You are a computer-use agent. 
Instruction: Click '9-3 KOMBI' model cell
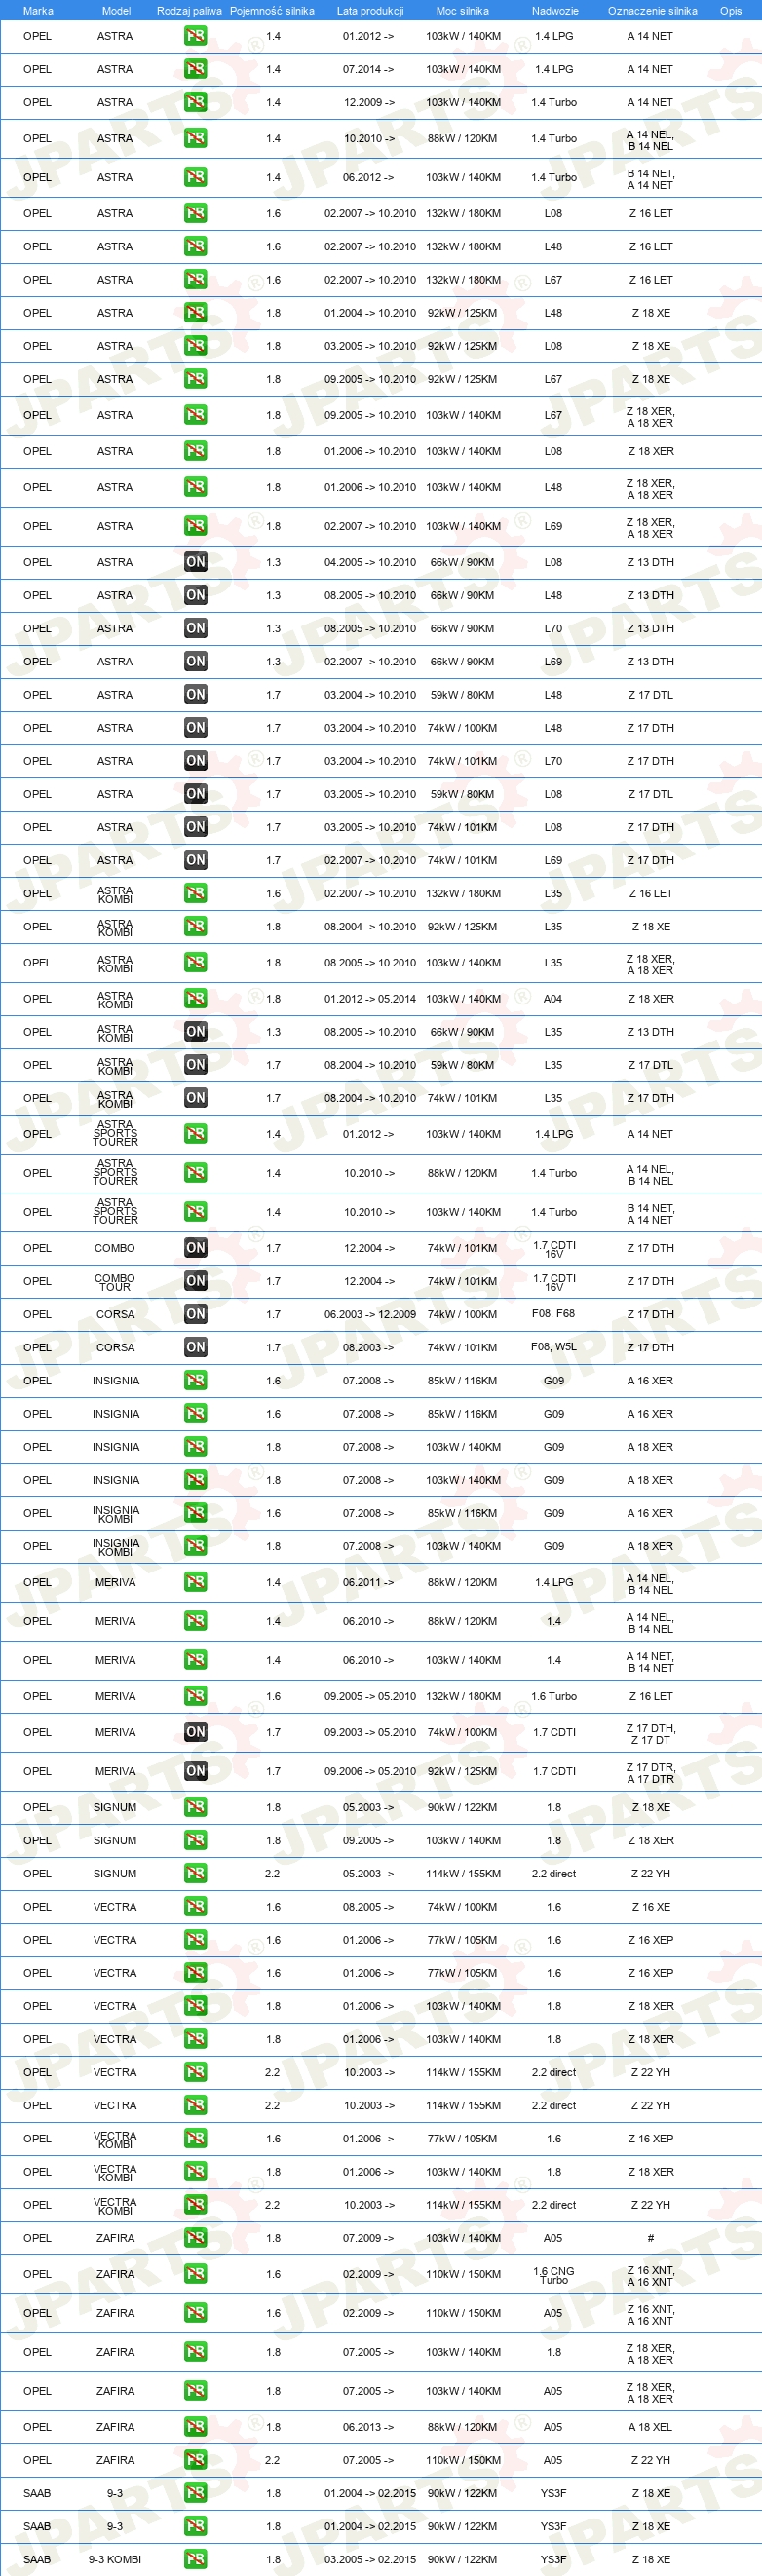pos(115,2560)
